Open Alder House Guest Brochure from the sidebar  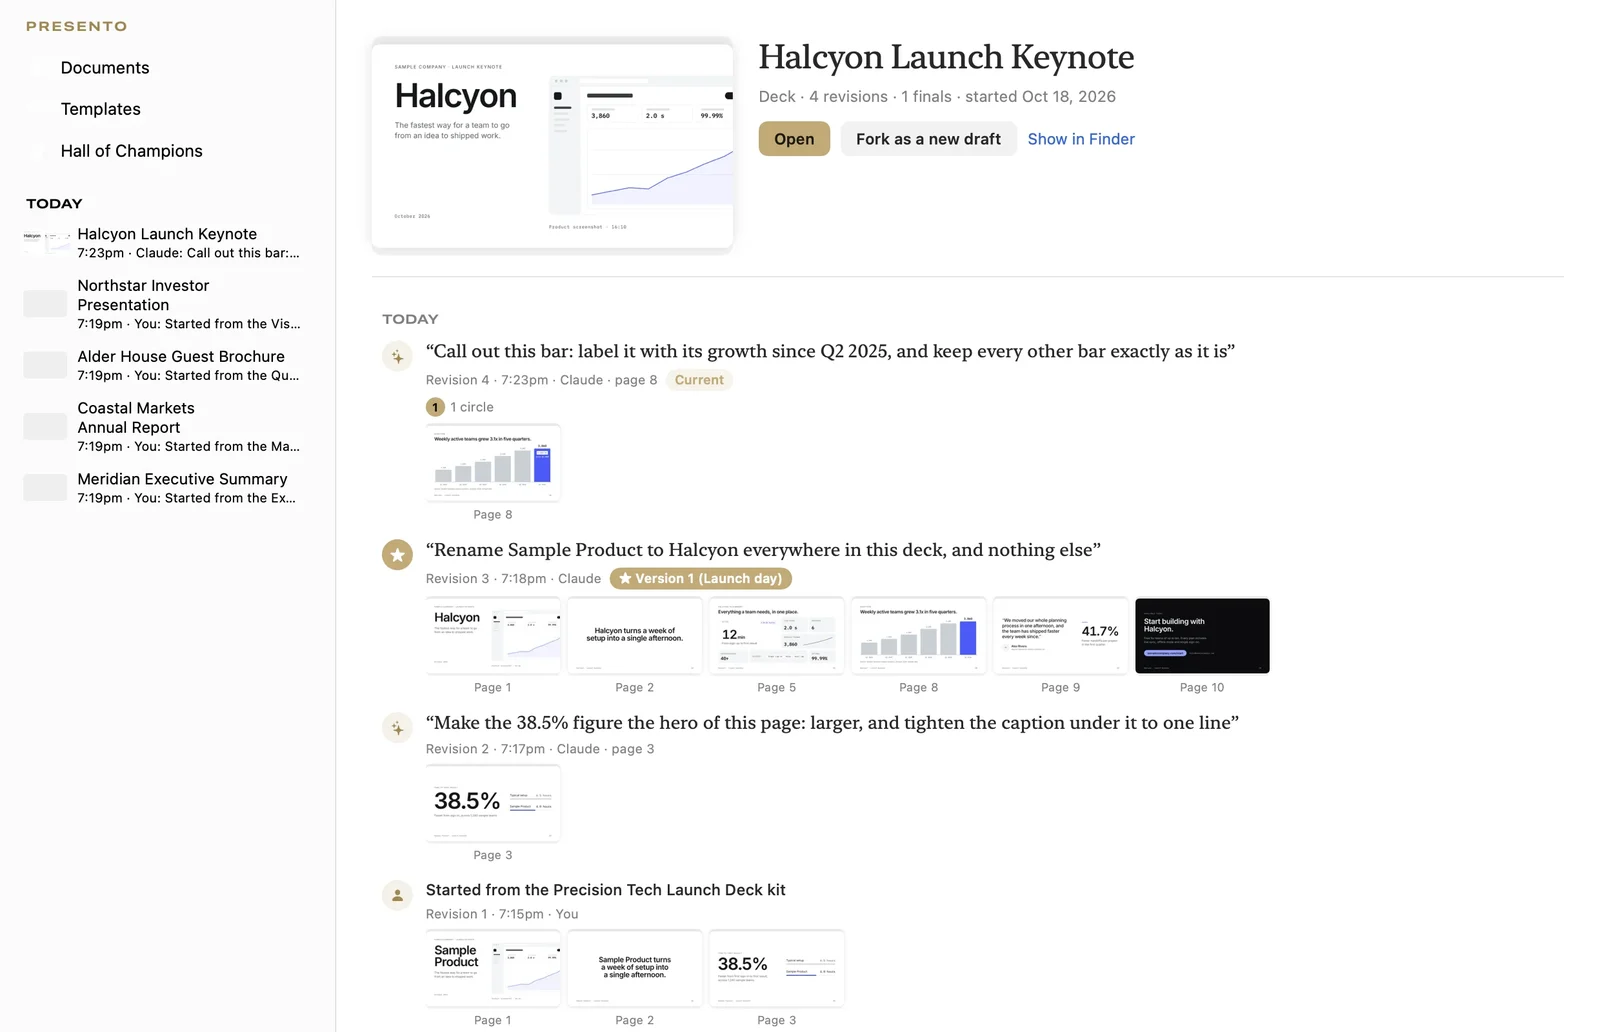click(163, 365)
